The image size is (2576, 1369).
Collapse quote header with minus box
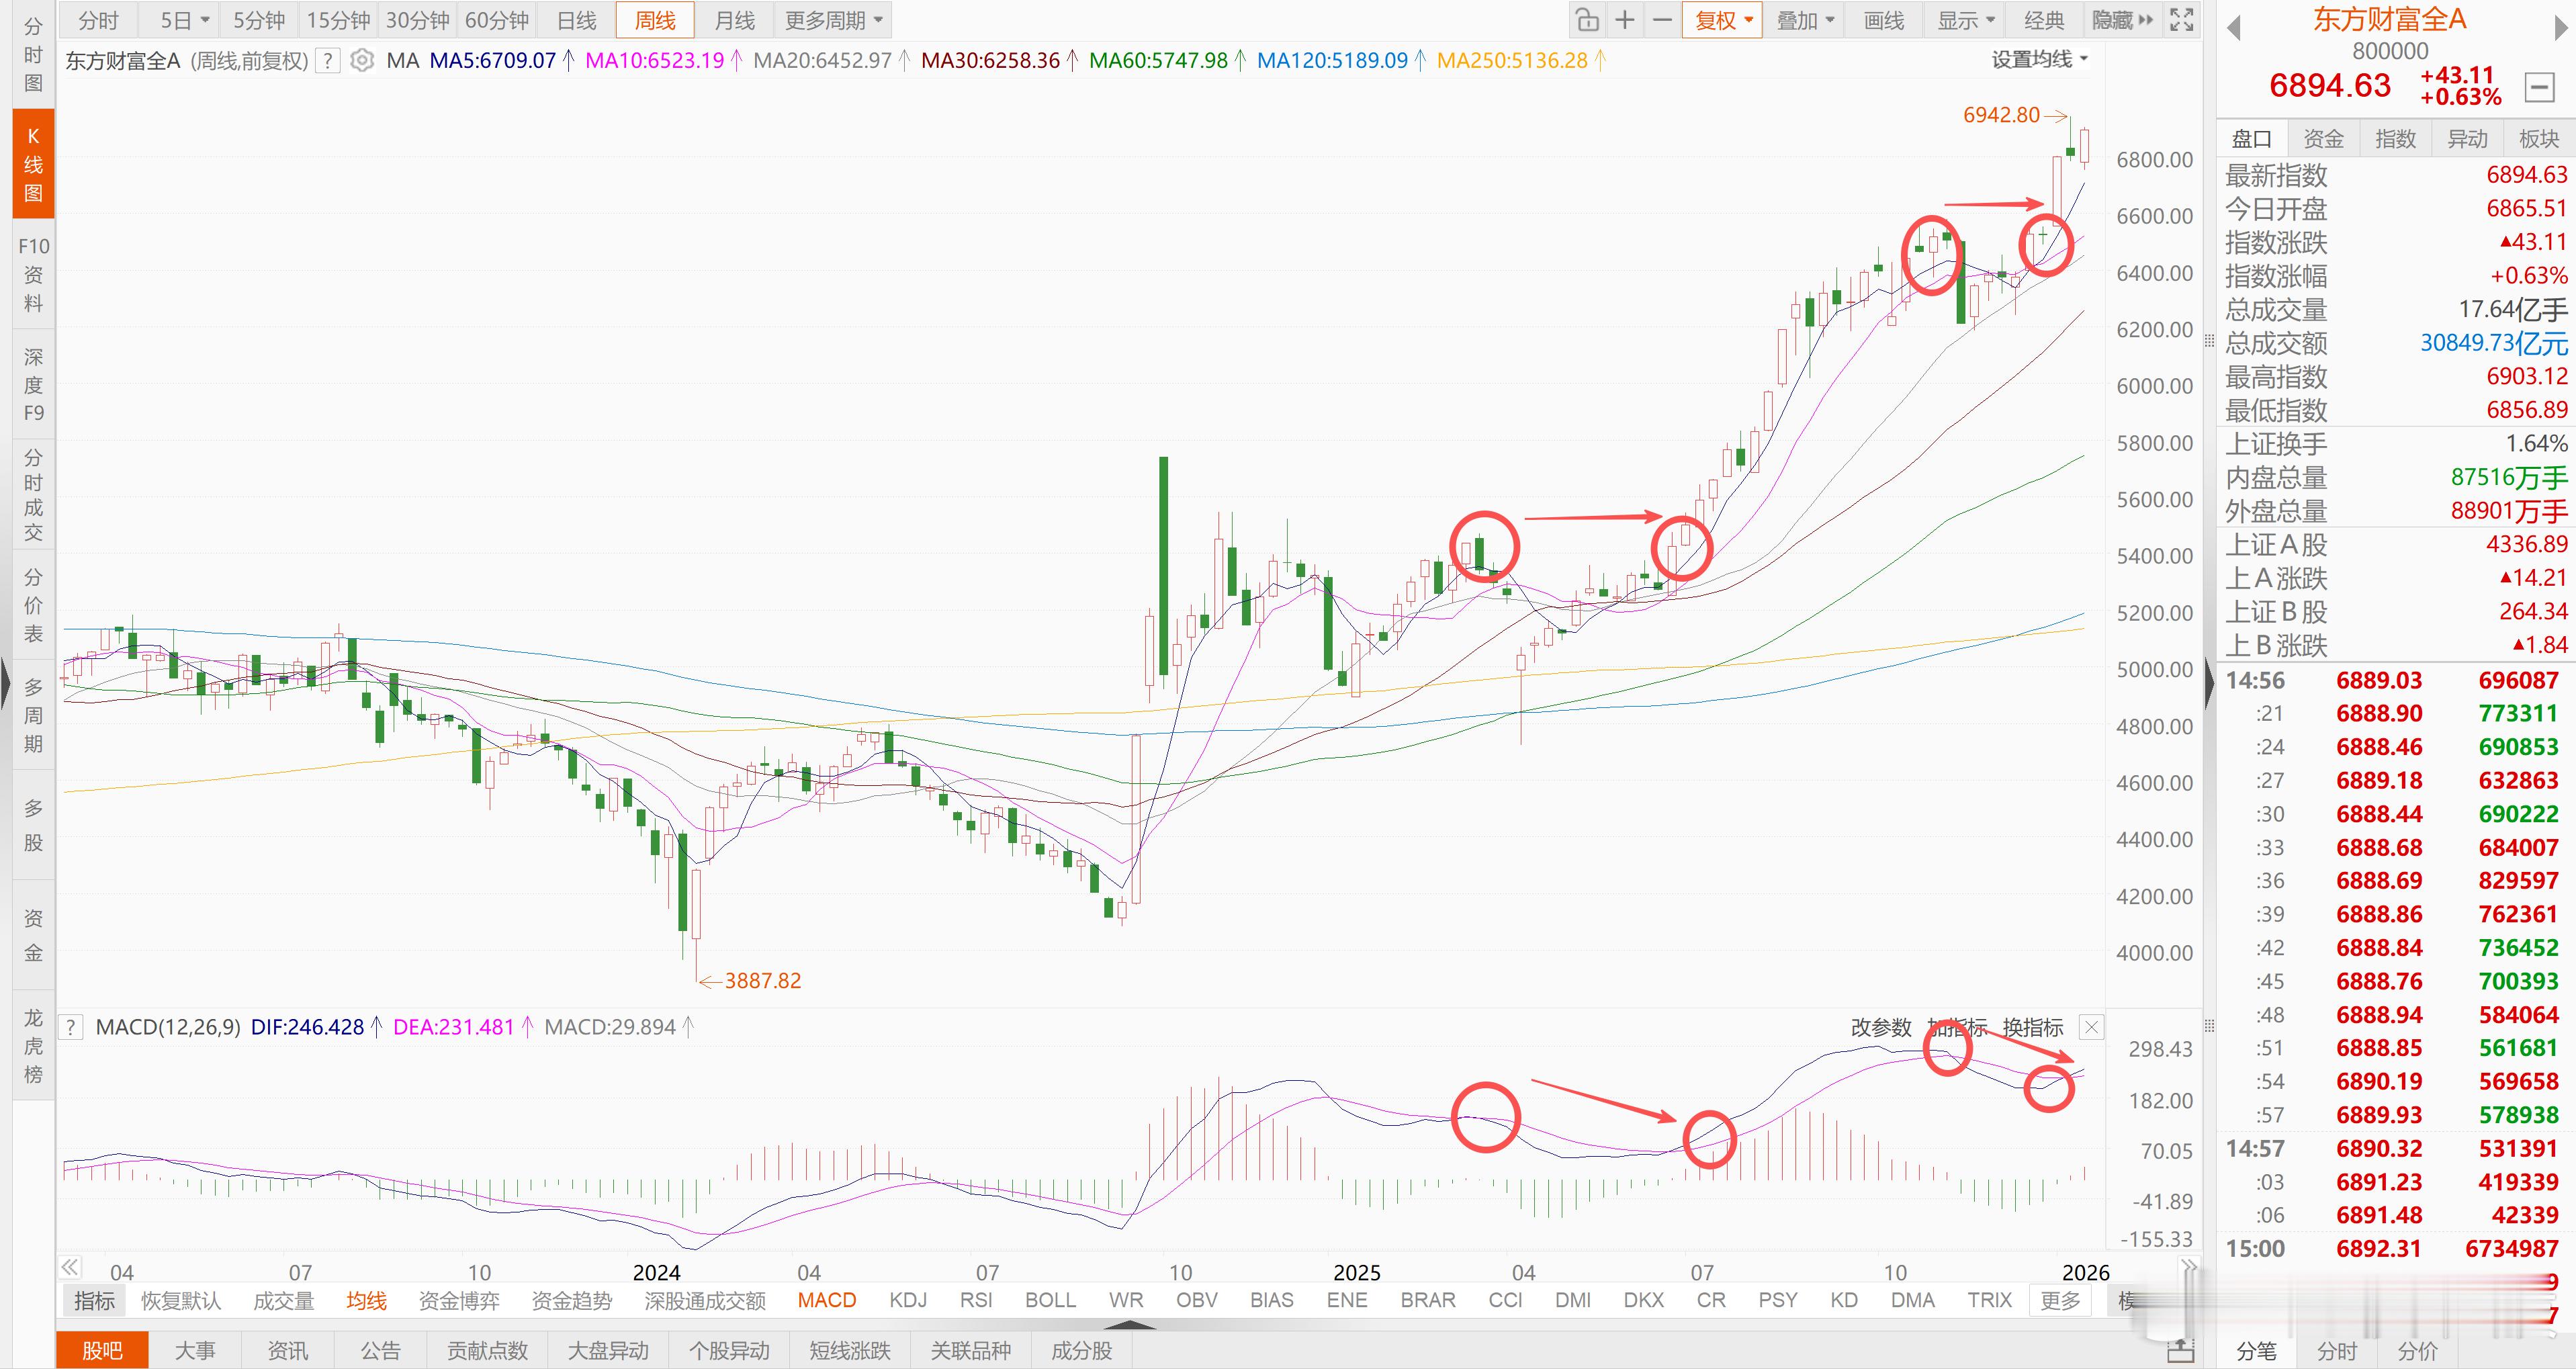coord(2539,88)
